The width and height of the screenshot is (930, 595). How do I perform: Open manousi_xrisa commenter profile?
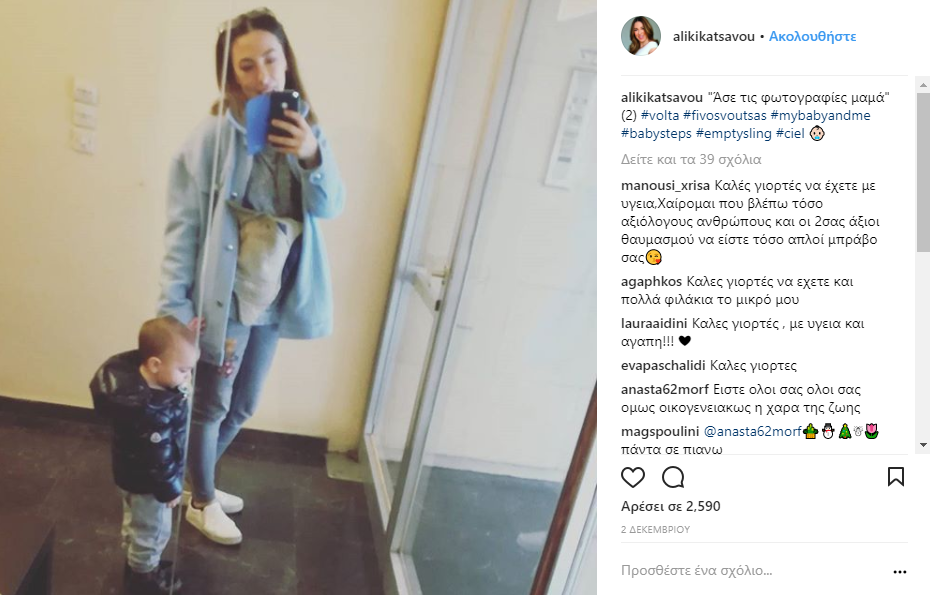pos(665,186)
